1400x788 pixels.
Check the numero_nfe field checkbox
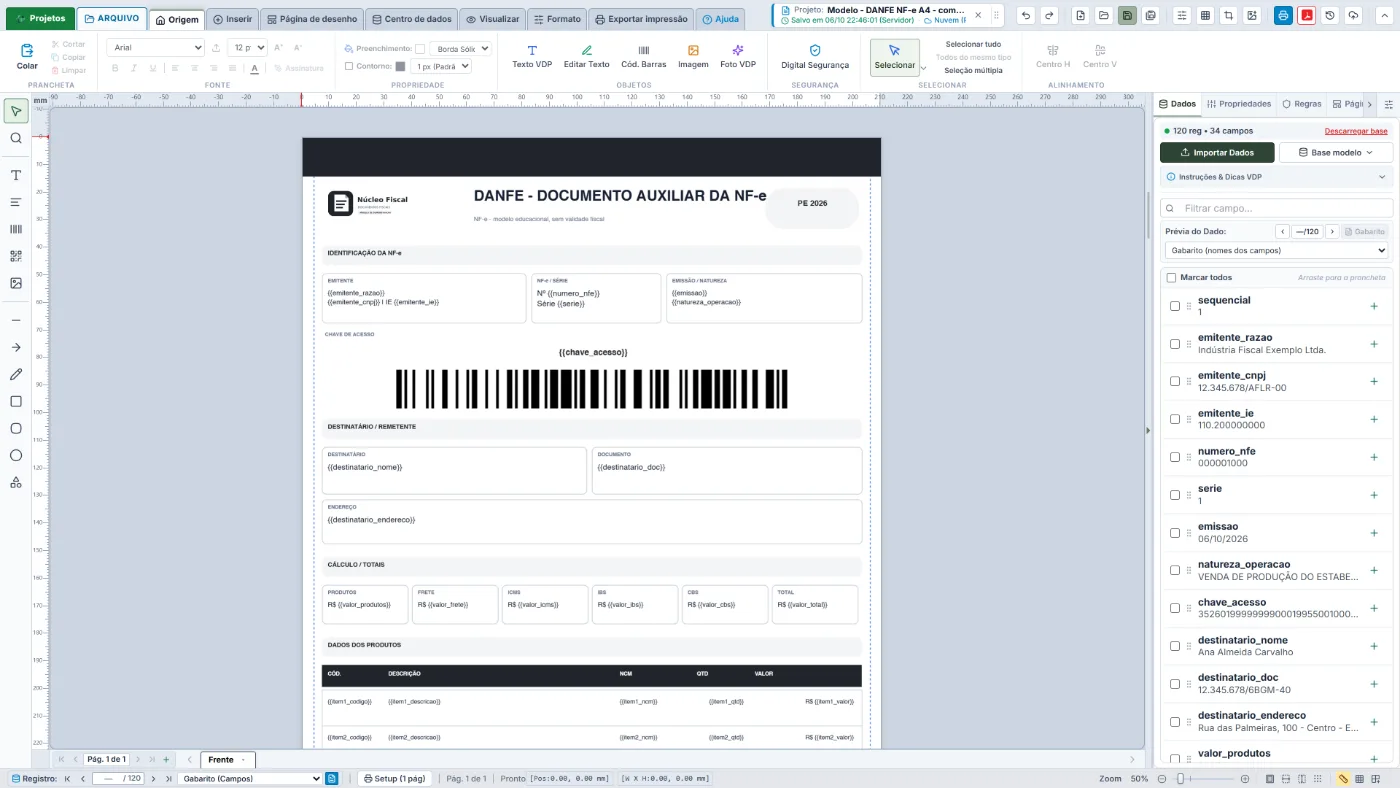coord(1175,457)
